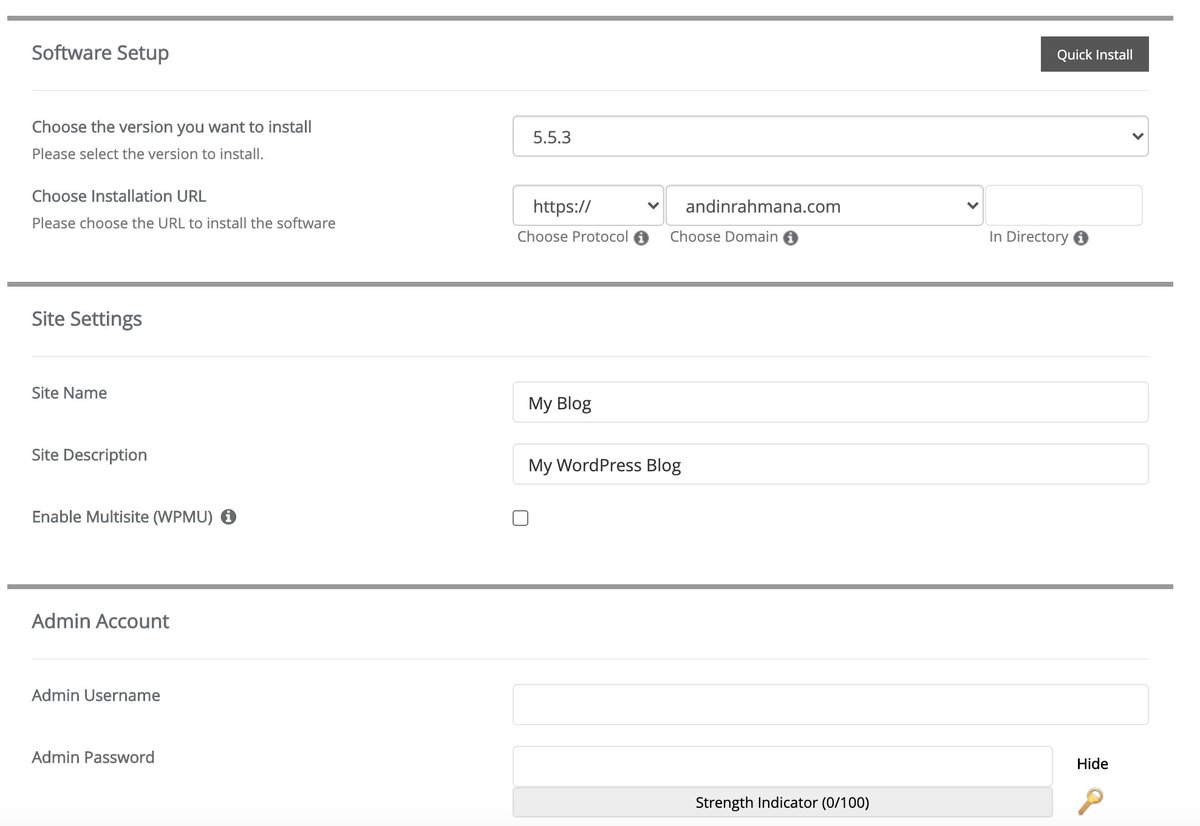The height and width of the screenshot is (826, 1200).
Task: Enable the Multisite WPMU checkbox
Action: (520, 517)
